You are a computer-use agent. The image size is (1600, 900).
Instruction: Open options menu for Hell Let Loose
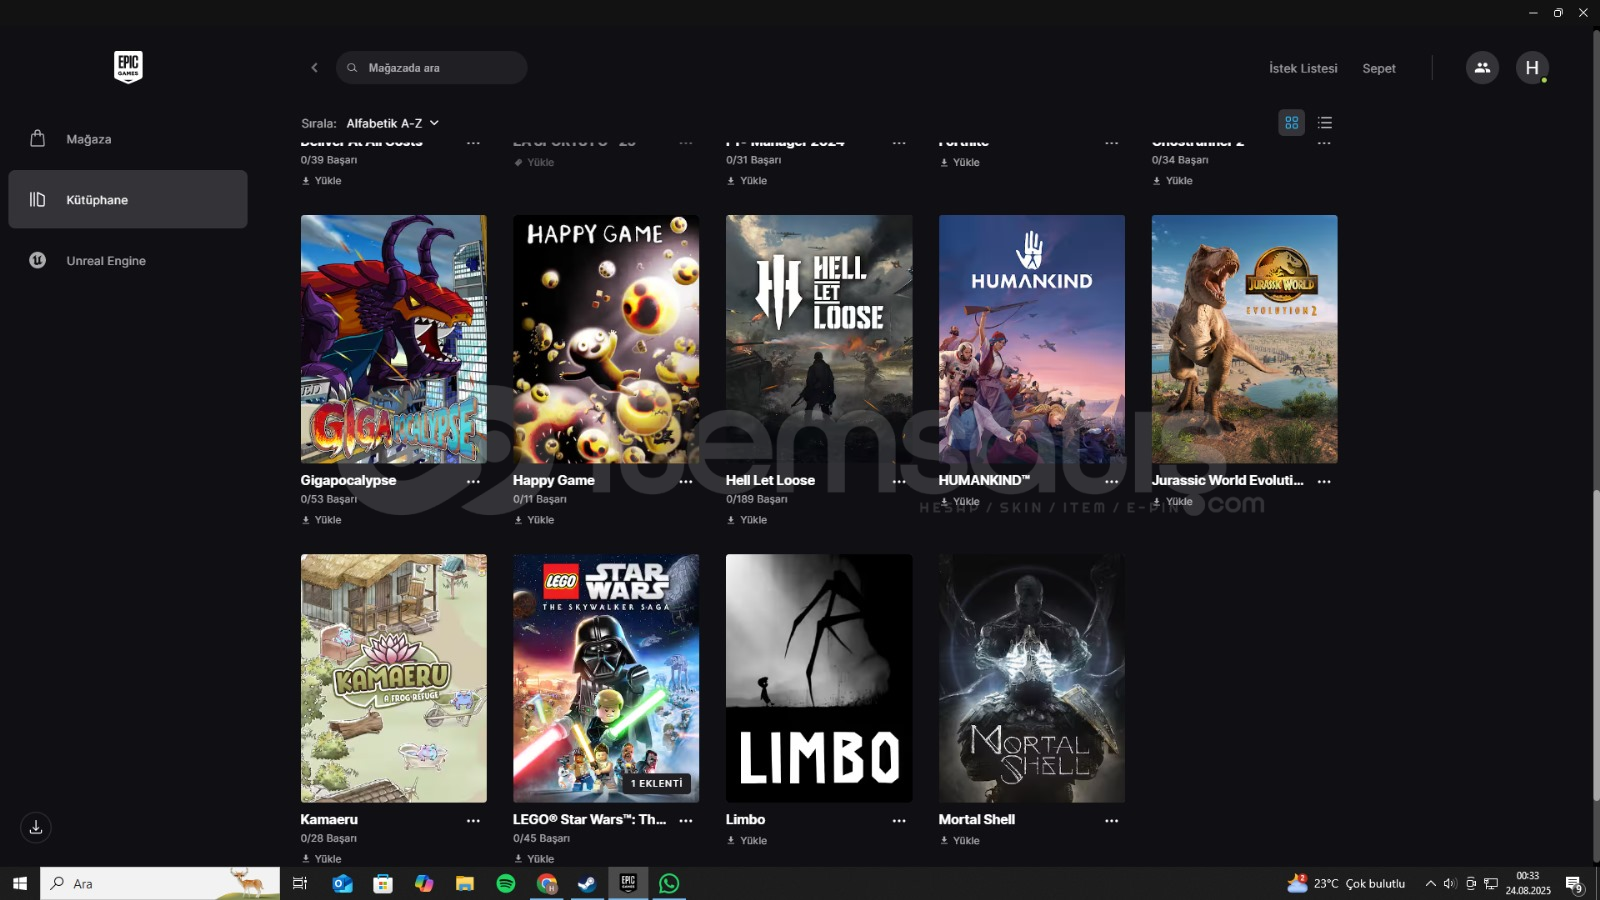(x=899, y=481)
